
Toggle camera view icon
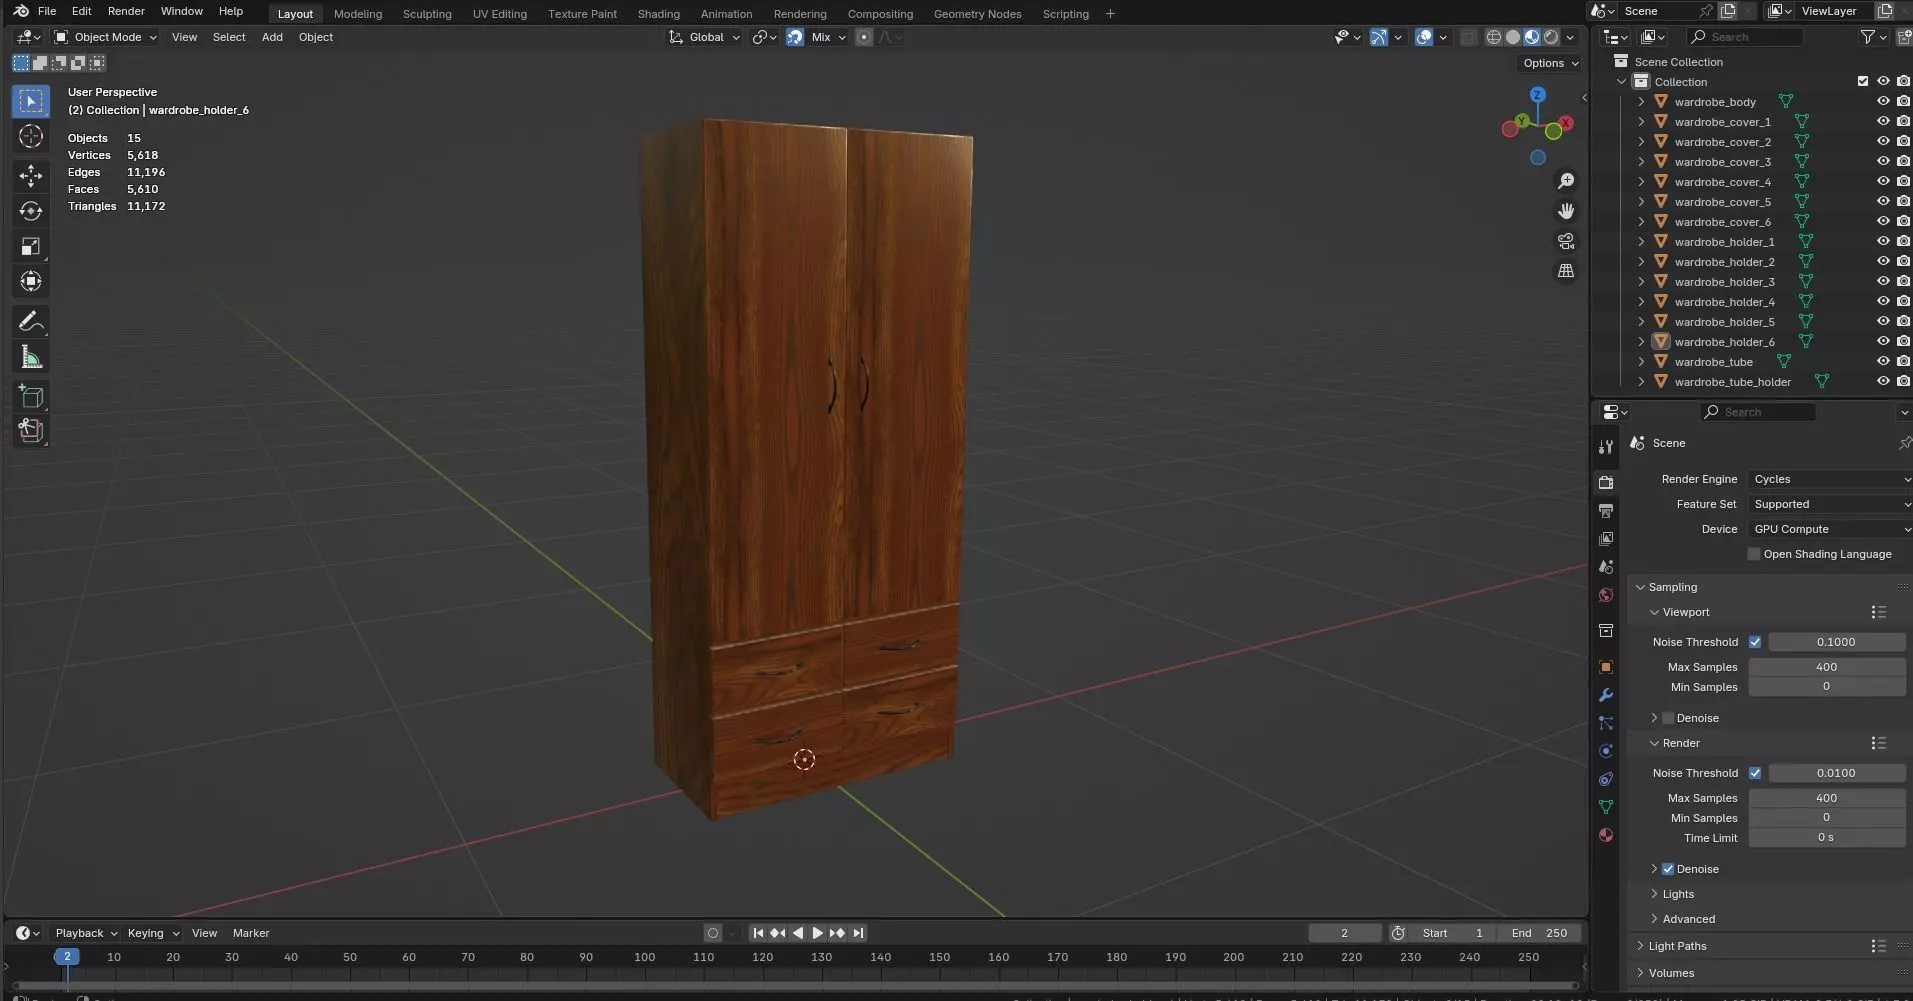click(x=1566, y=241)
